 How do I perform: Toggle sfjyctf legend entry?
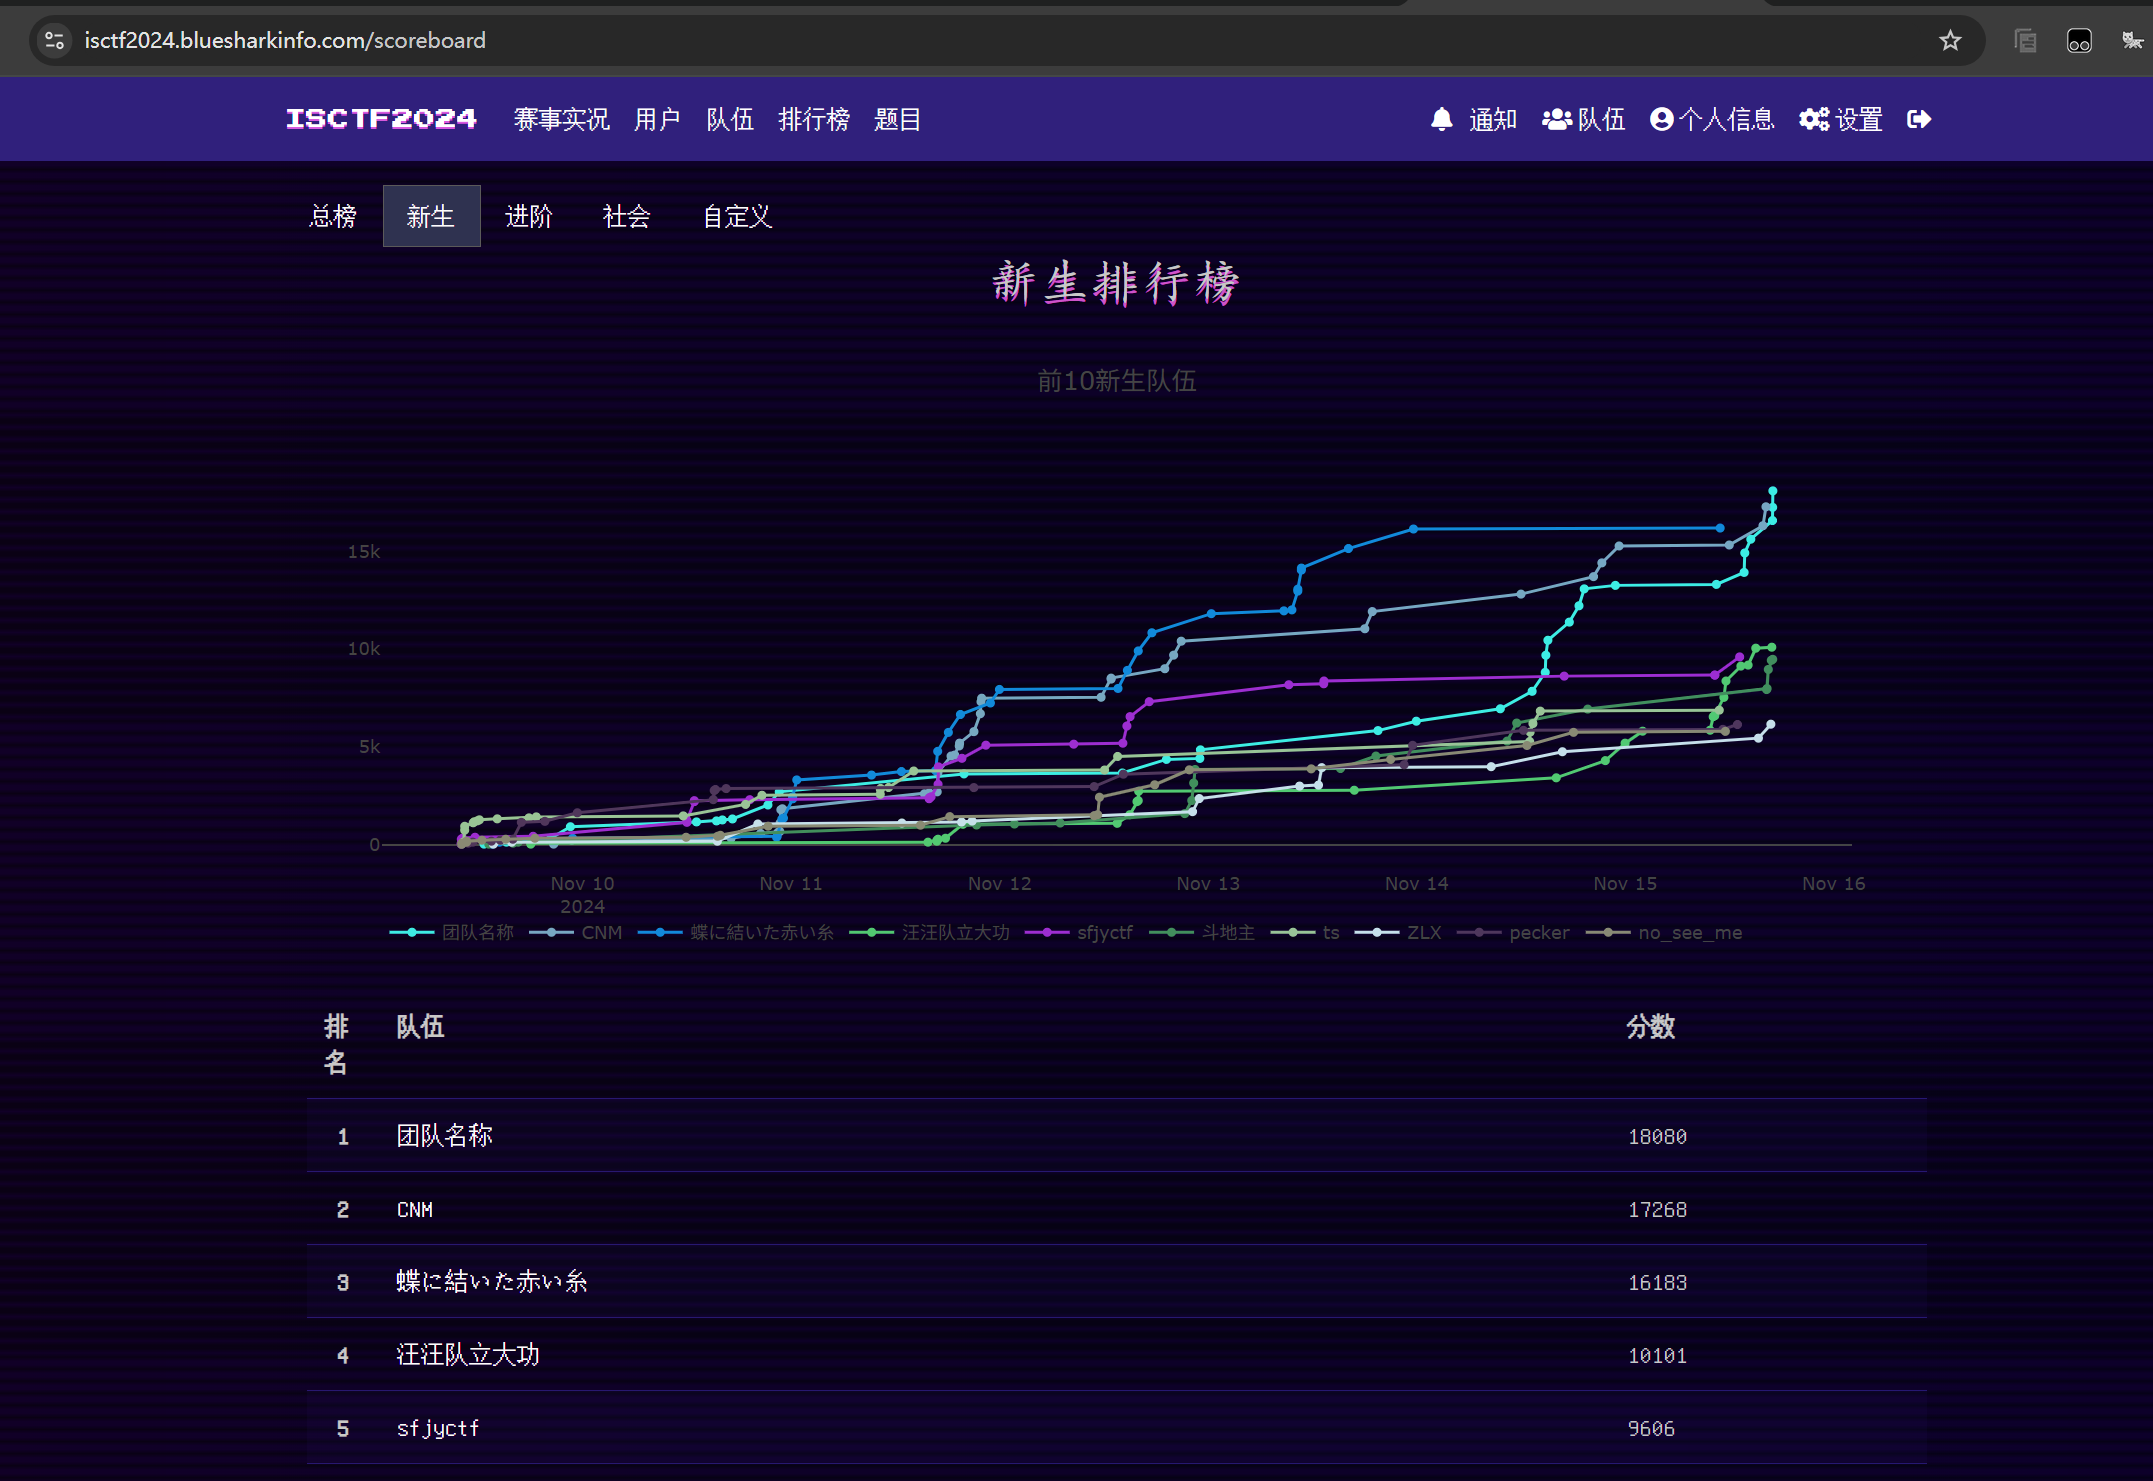pyautogui.click(x=1104, y=933)
